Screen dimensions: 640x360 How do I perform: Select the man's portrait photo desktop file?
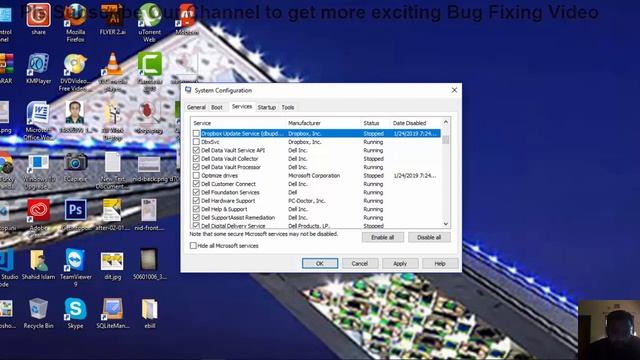coord(76,118)
